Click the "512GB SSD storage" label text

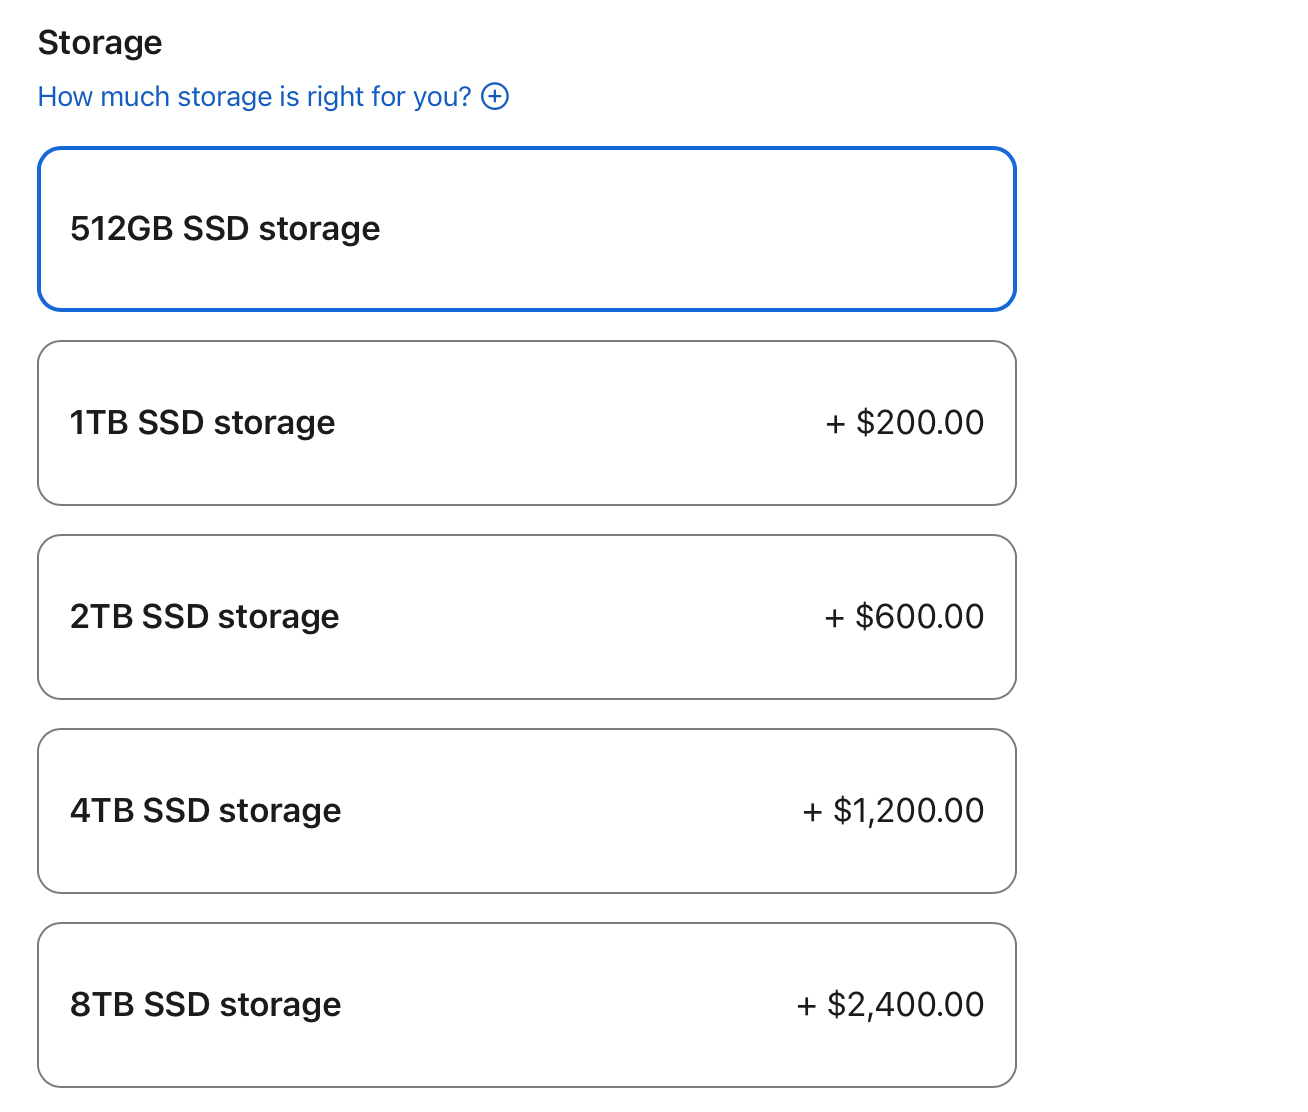point(225,229)
